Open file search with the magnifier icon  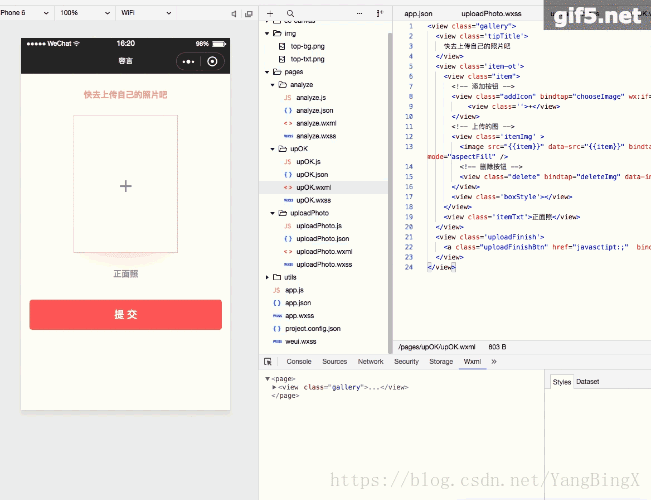coord(291,13)
